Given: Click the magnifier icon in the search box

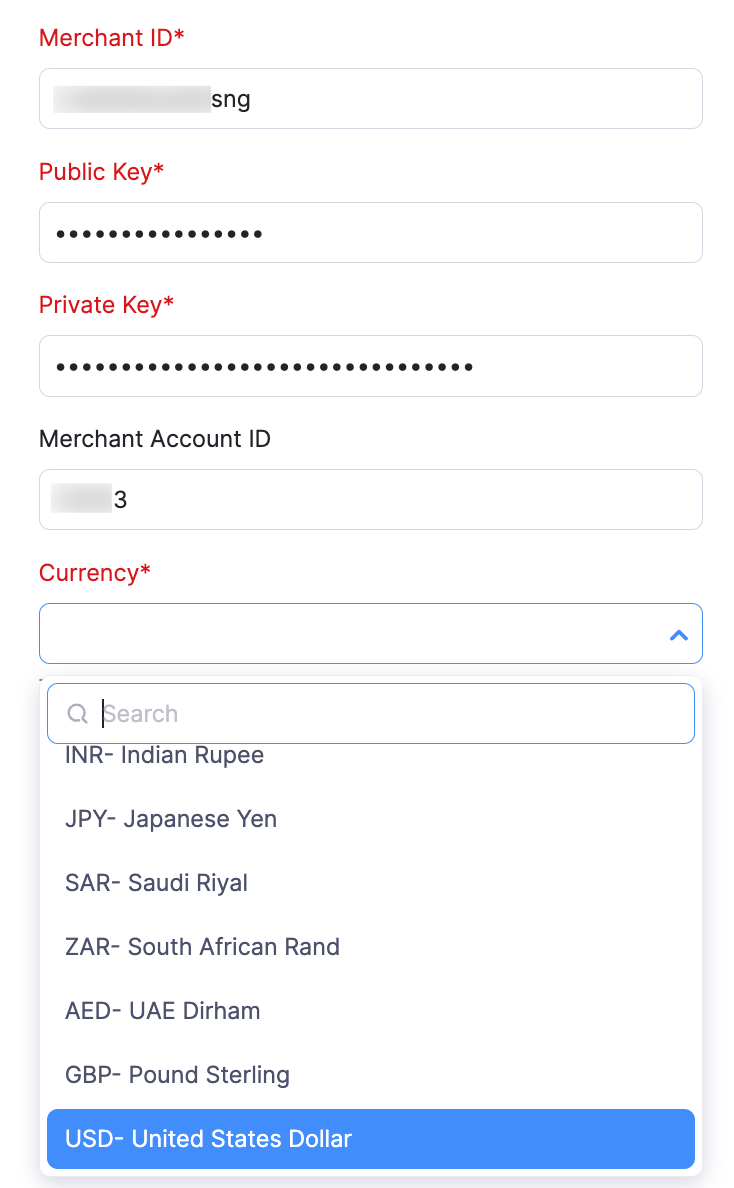Looking at the screenshot, I should click(77, 714).
